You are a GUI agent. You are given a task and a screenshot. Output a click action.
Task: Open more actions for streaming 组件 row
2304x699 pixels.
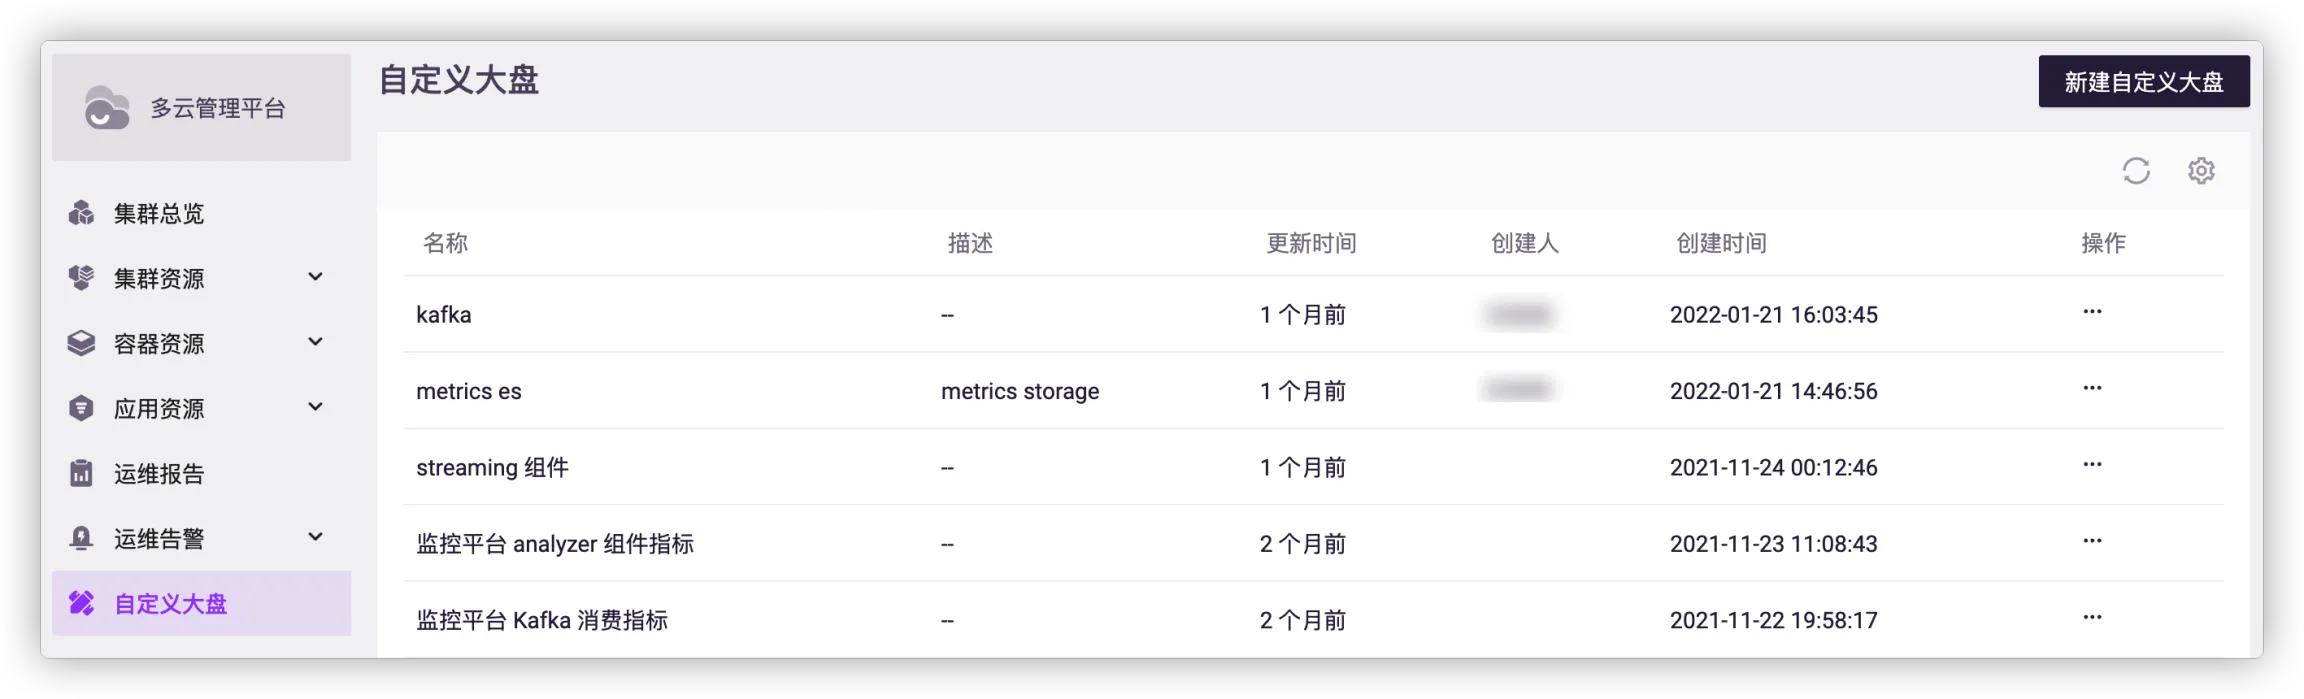click(x=2092, y=465)
